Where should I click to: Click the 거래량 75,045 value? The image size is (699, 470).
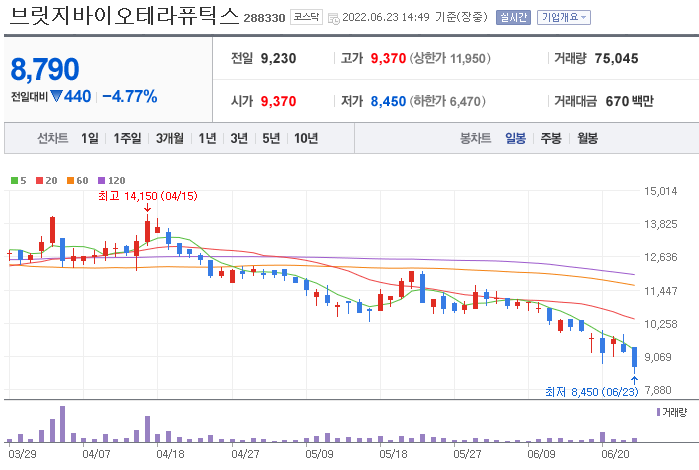[617, 58]
